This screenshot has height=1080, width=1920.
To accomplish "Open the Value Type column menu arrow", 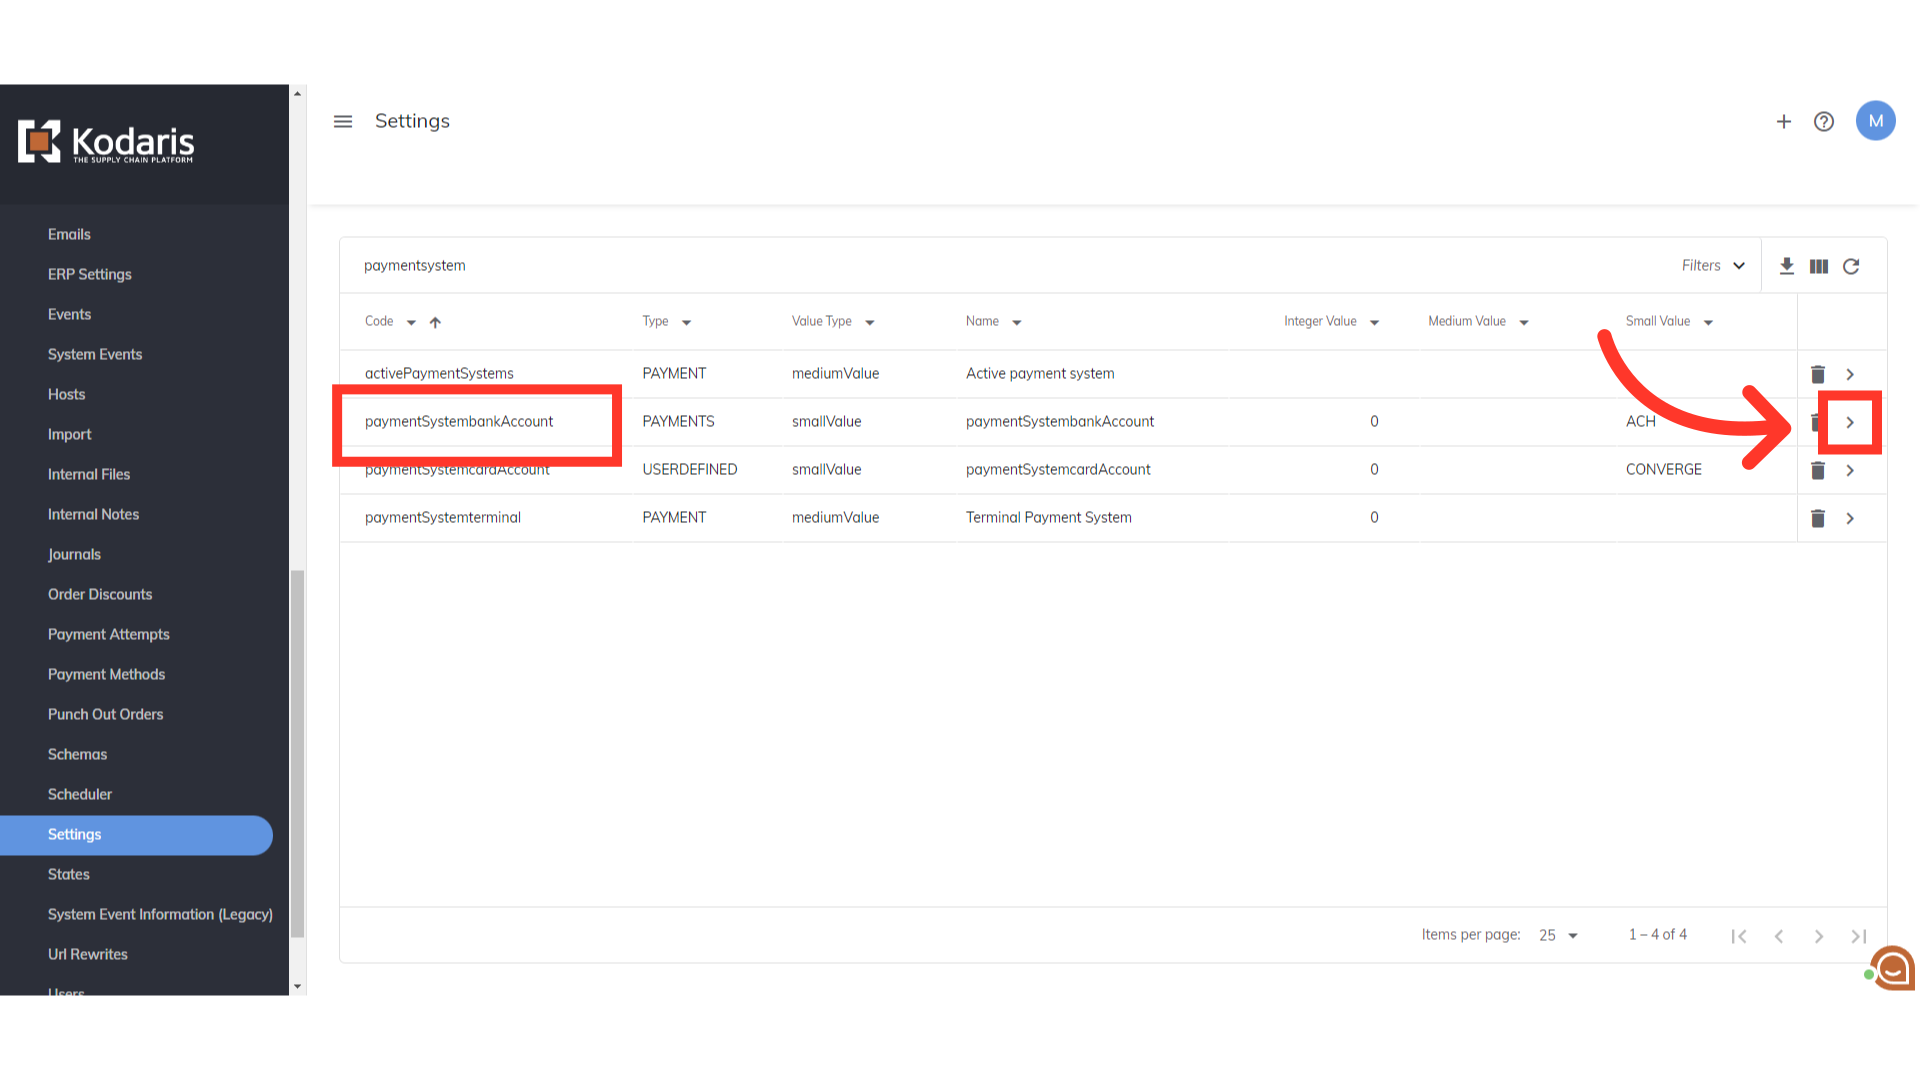I will point(870,322).
